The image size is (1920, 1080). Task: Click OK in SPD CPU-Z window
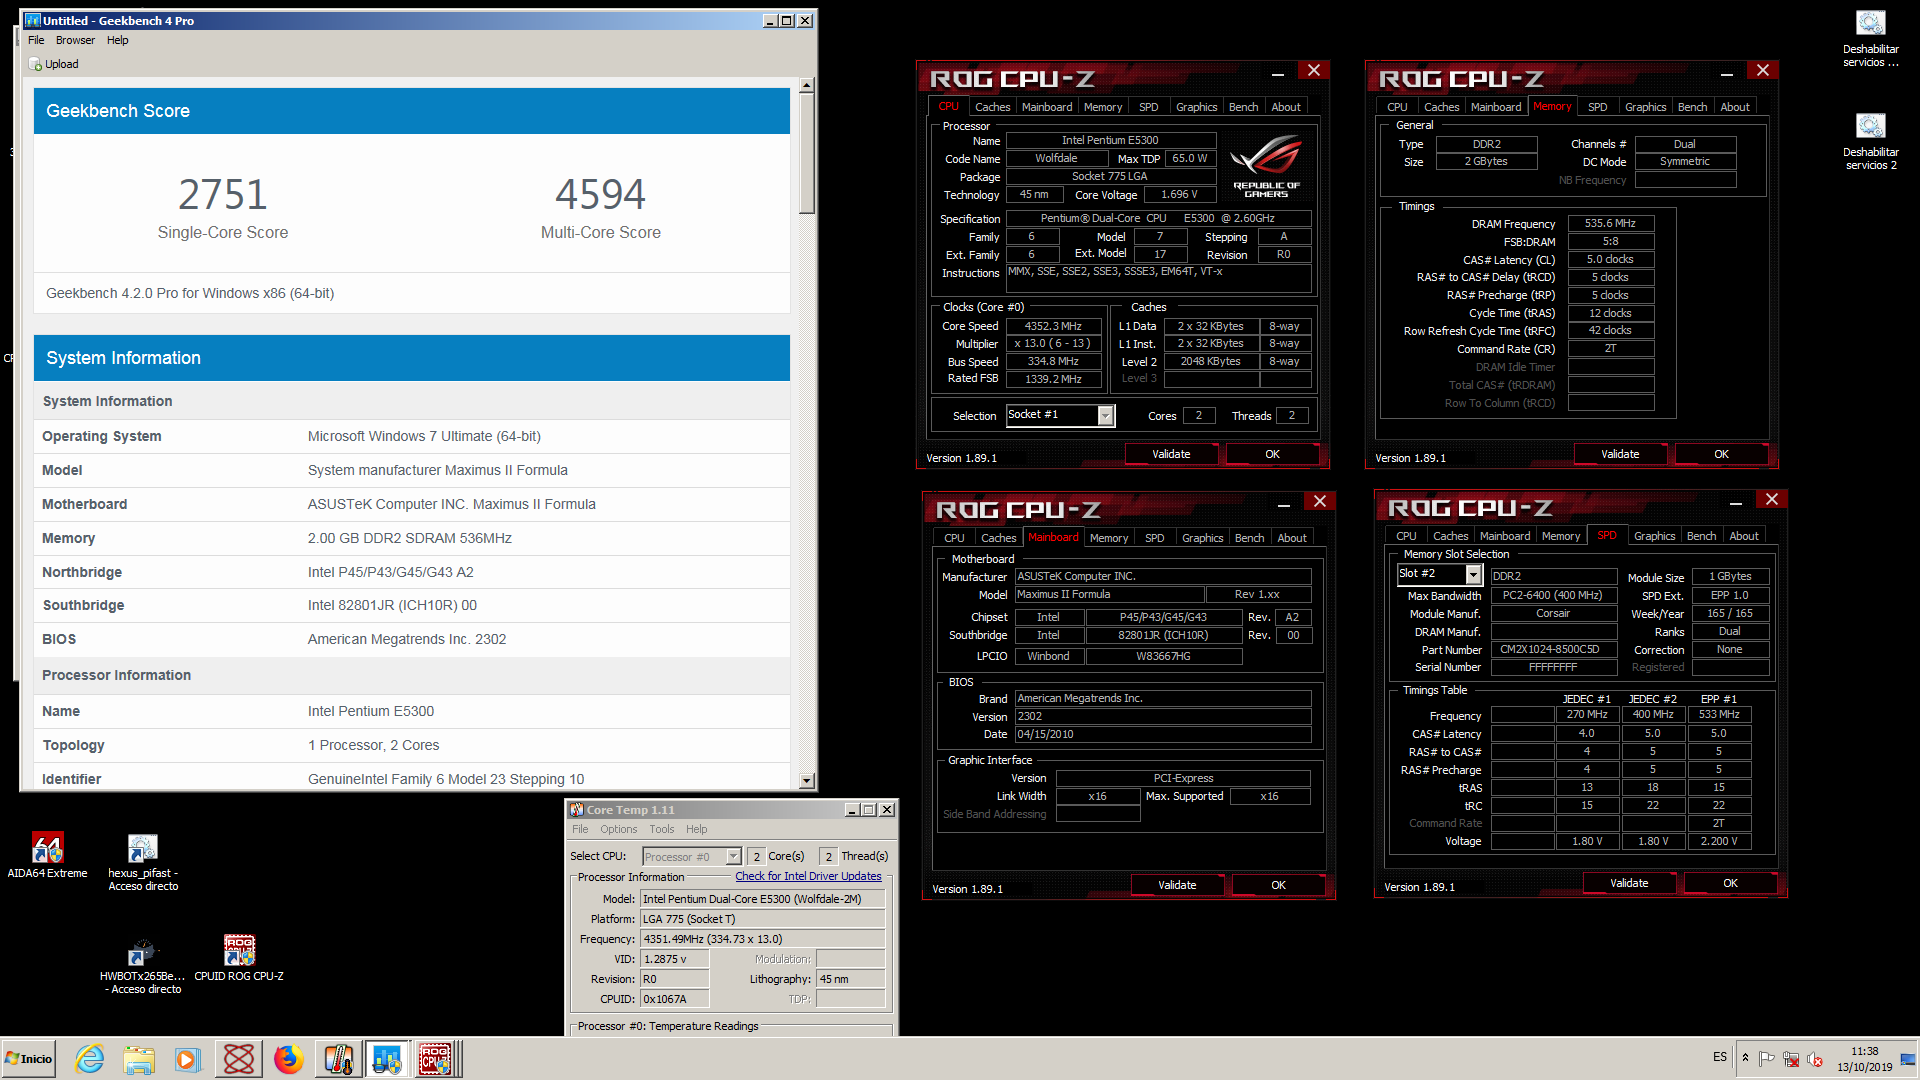(x=1730, y=883)
